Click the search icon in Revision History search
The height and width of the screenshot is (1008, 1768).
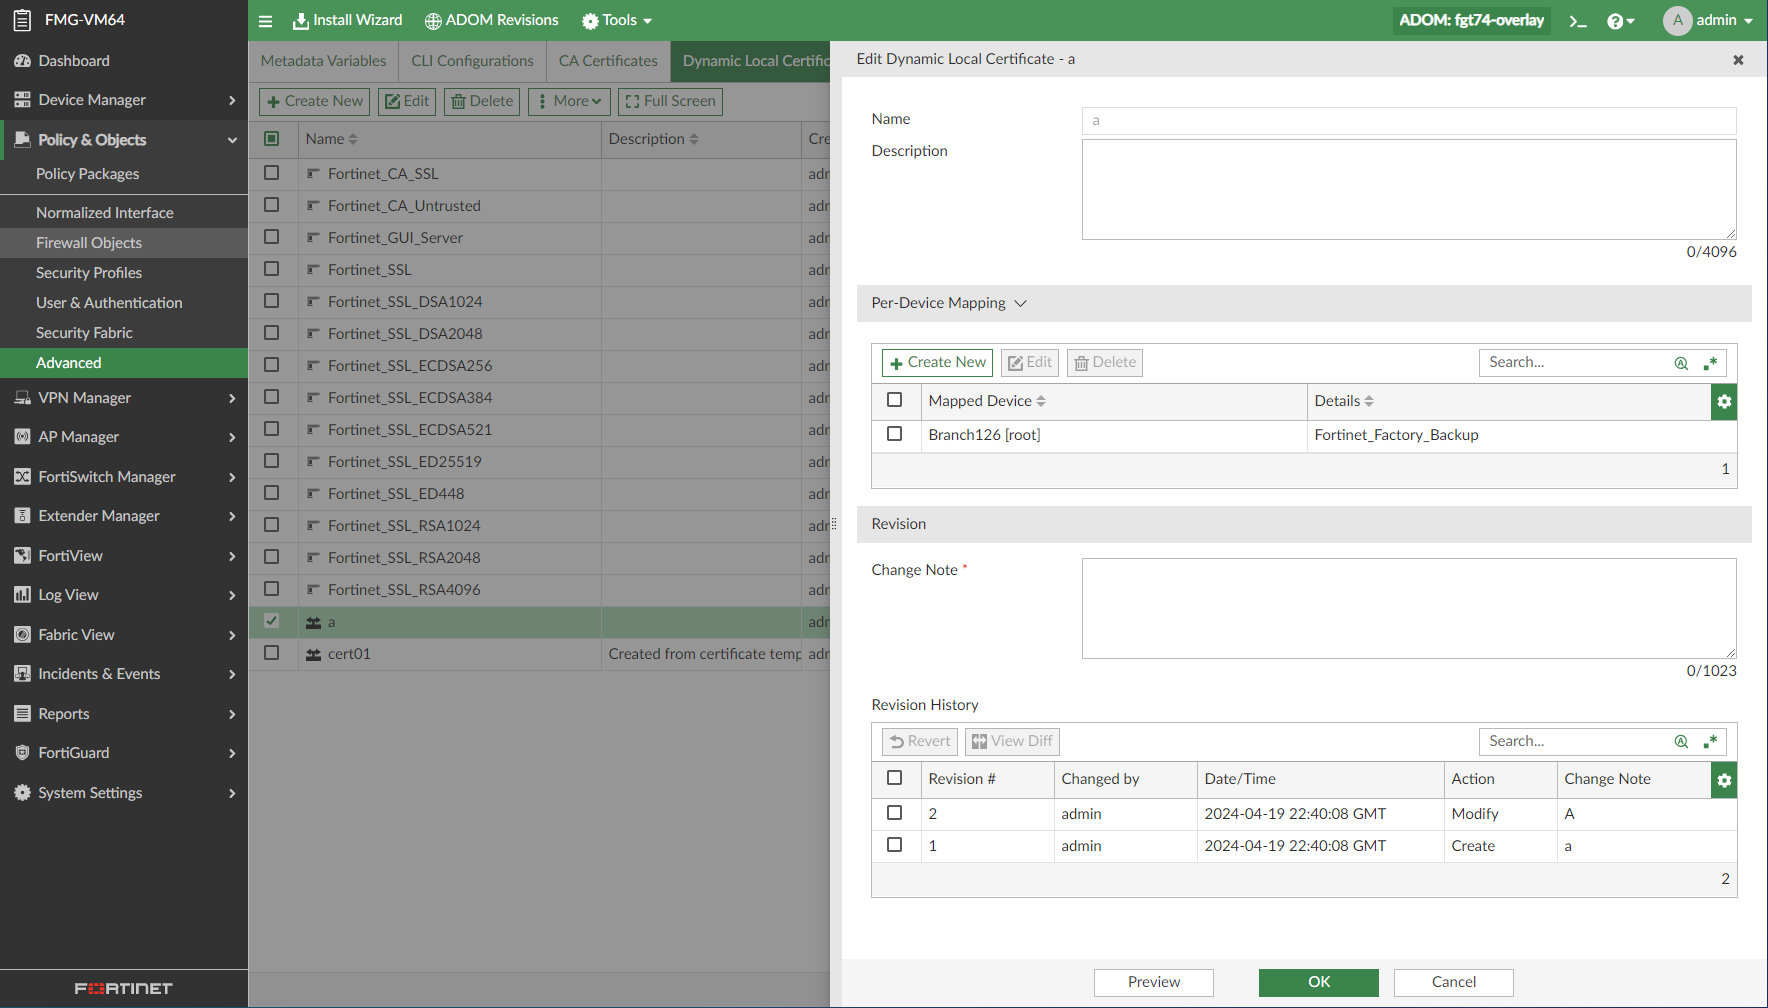pos(1681,742)
